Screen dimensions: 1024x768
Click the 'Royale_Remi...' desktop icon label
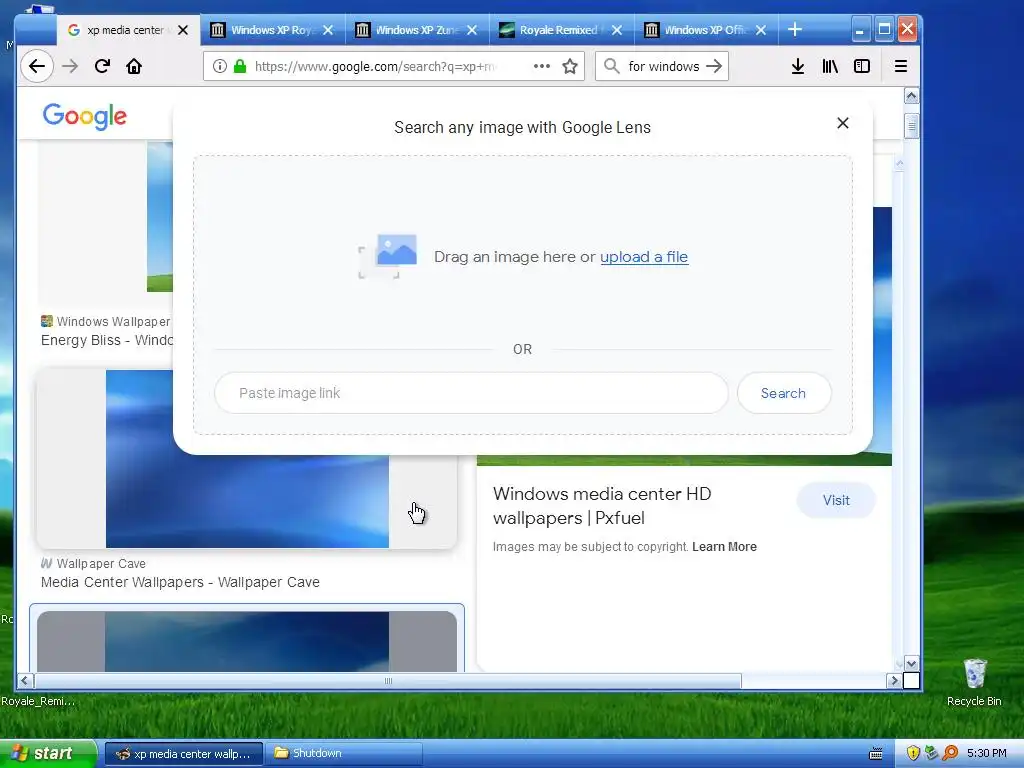coord(38,701)
